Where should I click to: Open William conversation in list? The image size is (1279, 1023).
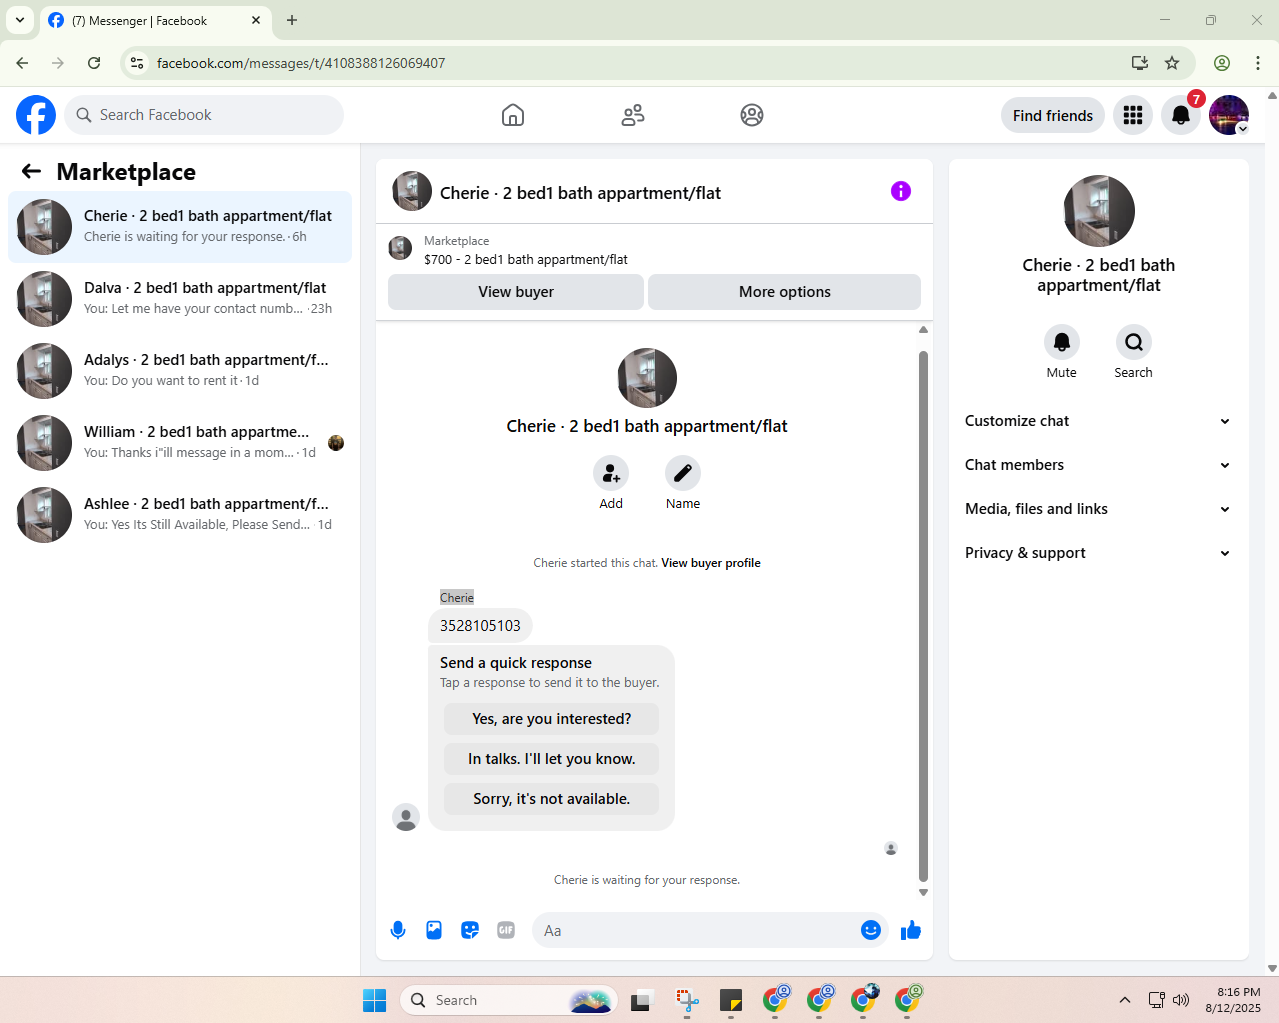pos(180,443)
